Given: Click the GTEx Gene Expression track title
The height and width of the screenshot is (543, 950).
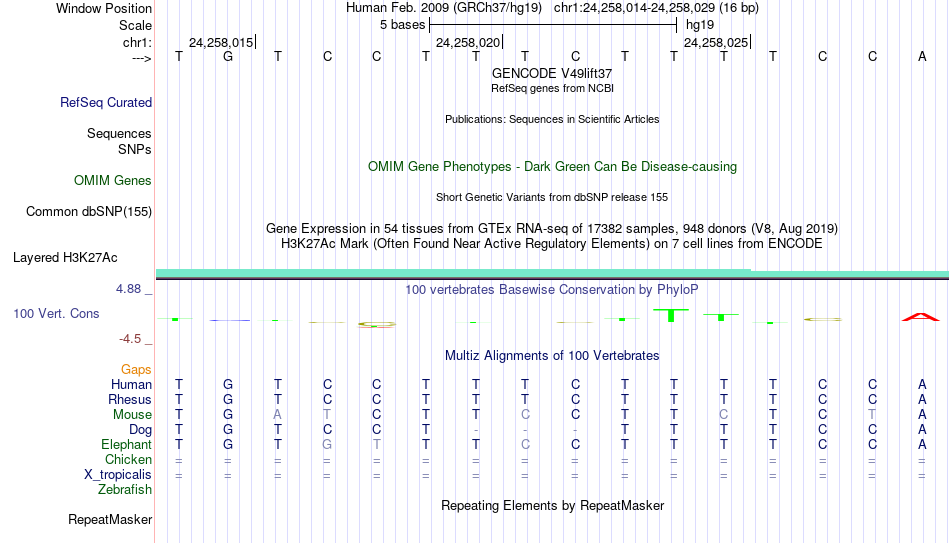Looking at the screenshot, I should click(552, 228).
